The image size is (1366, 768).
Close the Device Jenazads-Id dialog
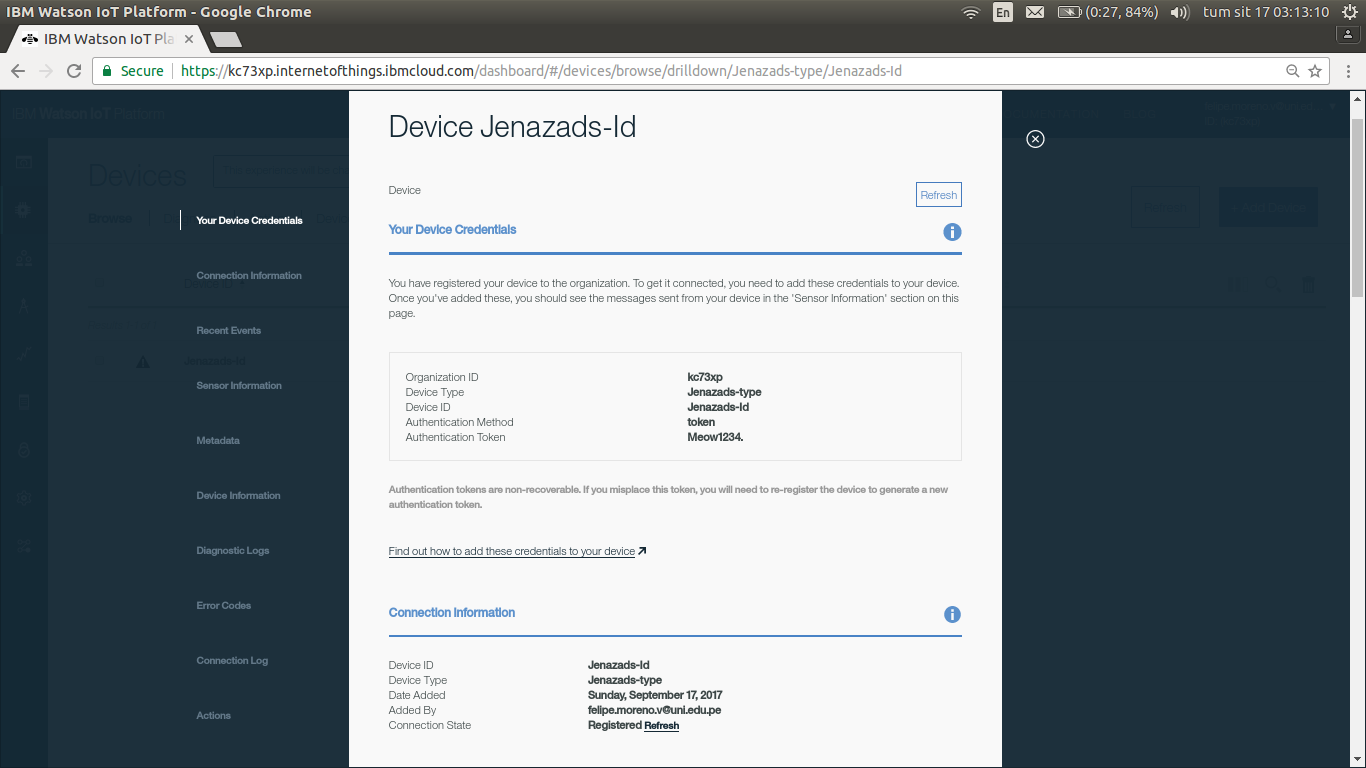pyautogui.click(x=1035, y=139)
